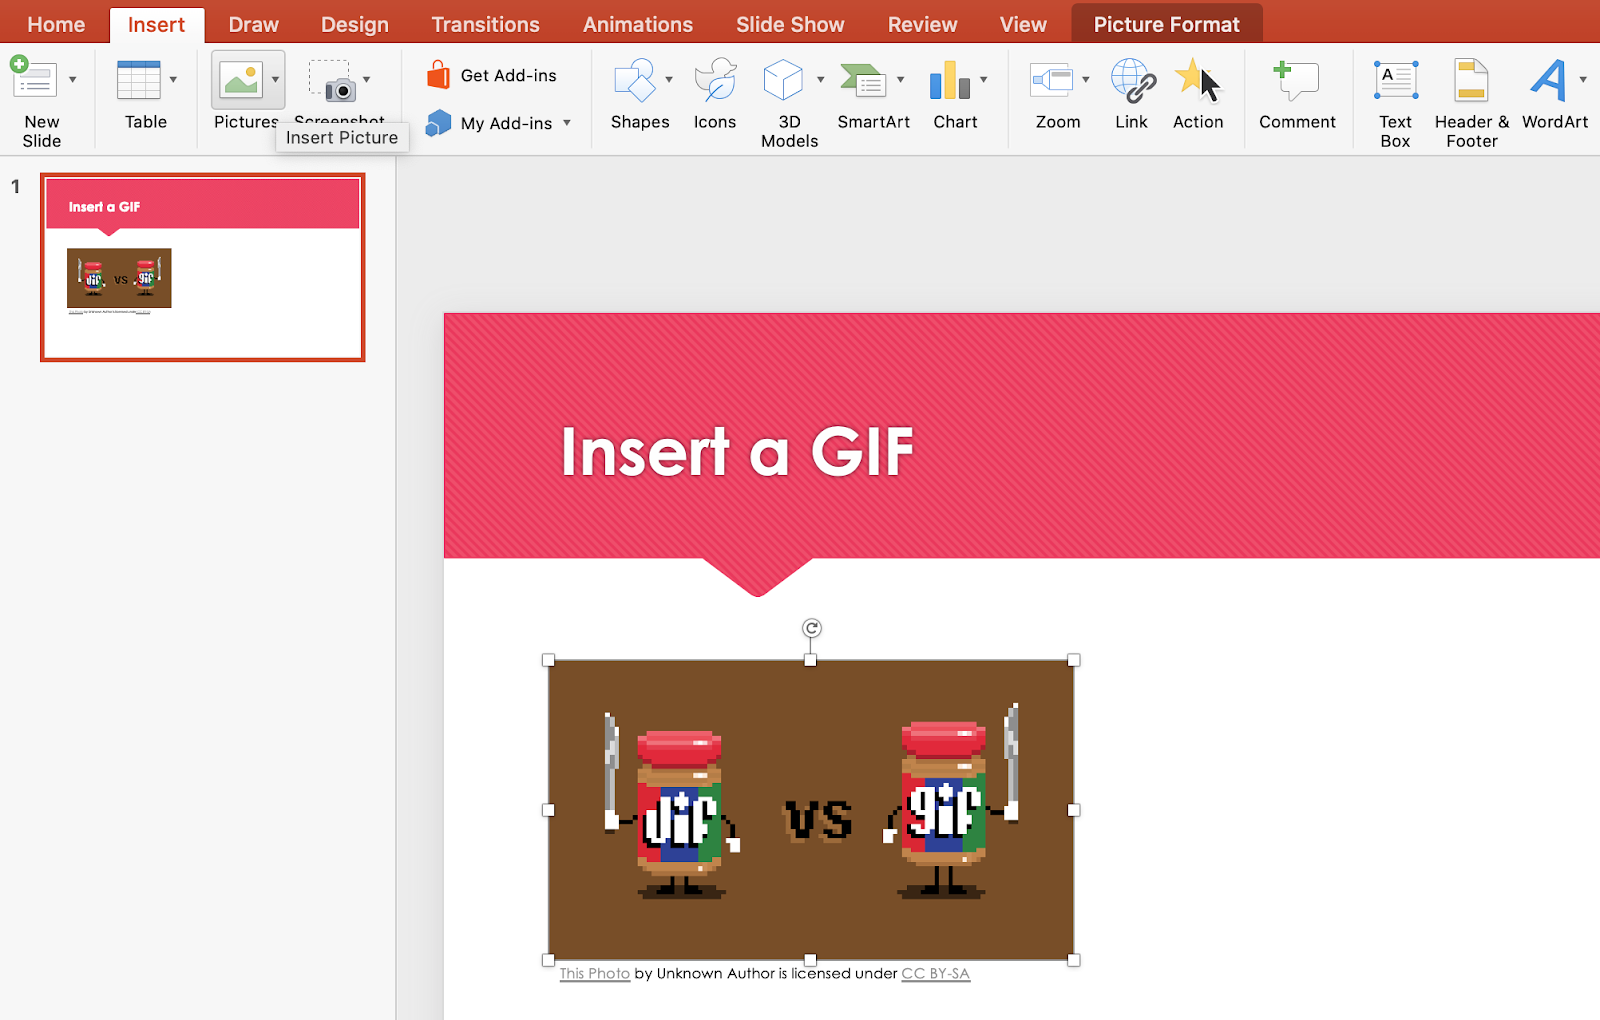The image size is (1600, 1020).
Task: Expand the WordArt dropdown arrow
Action: point(1583,79)
